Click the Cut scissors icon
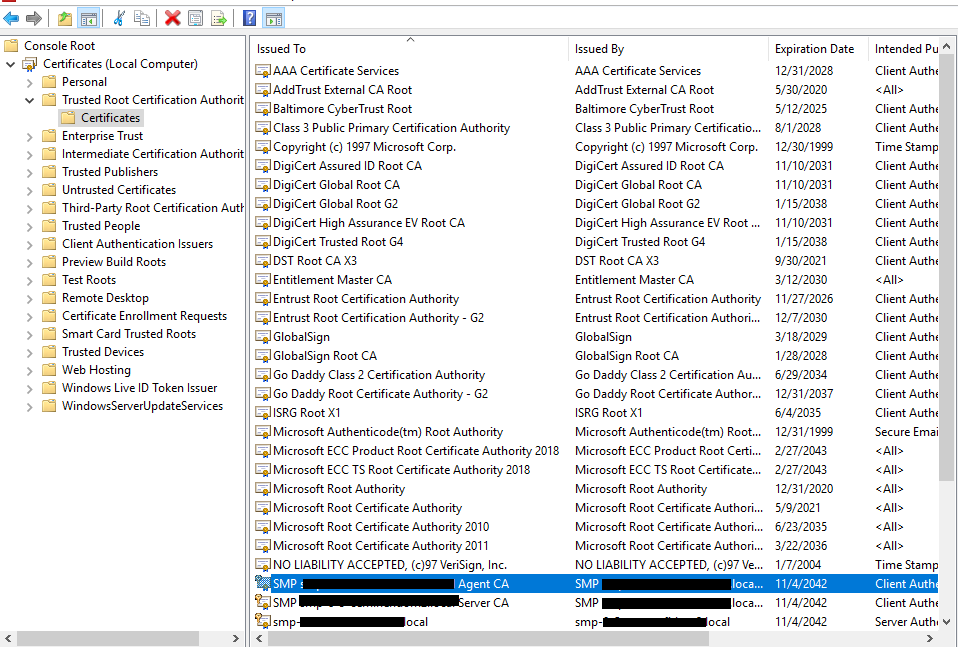 [119, 18]
